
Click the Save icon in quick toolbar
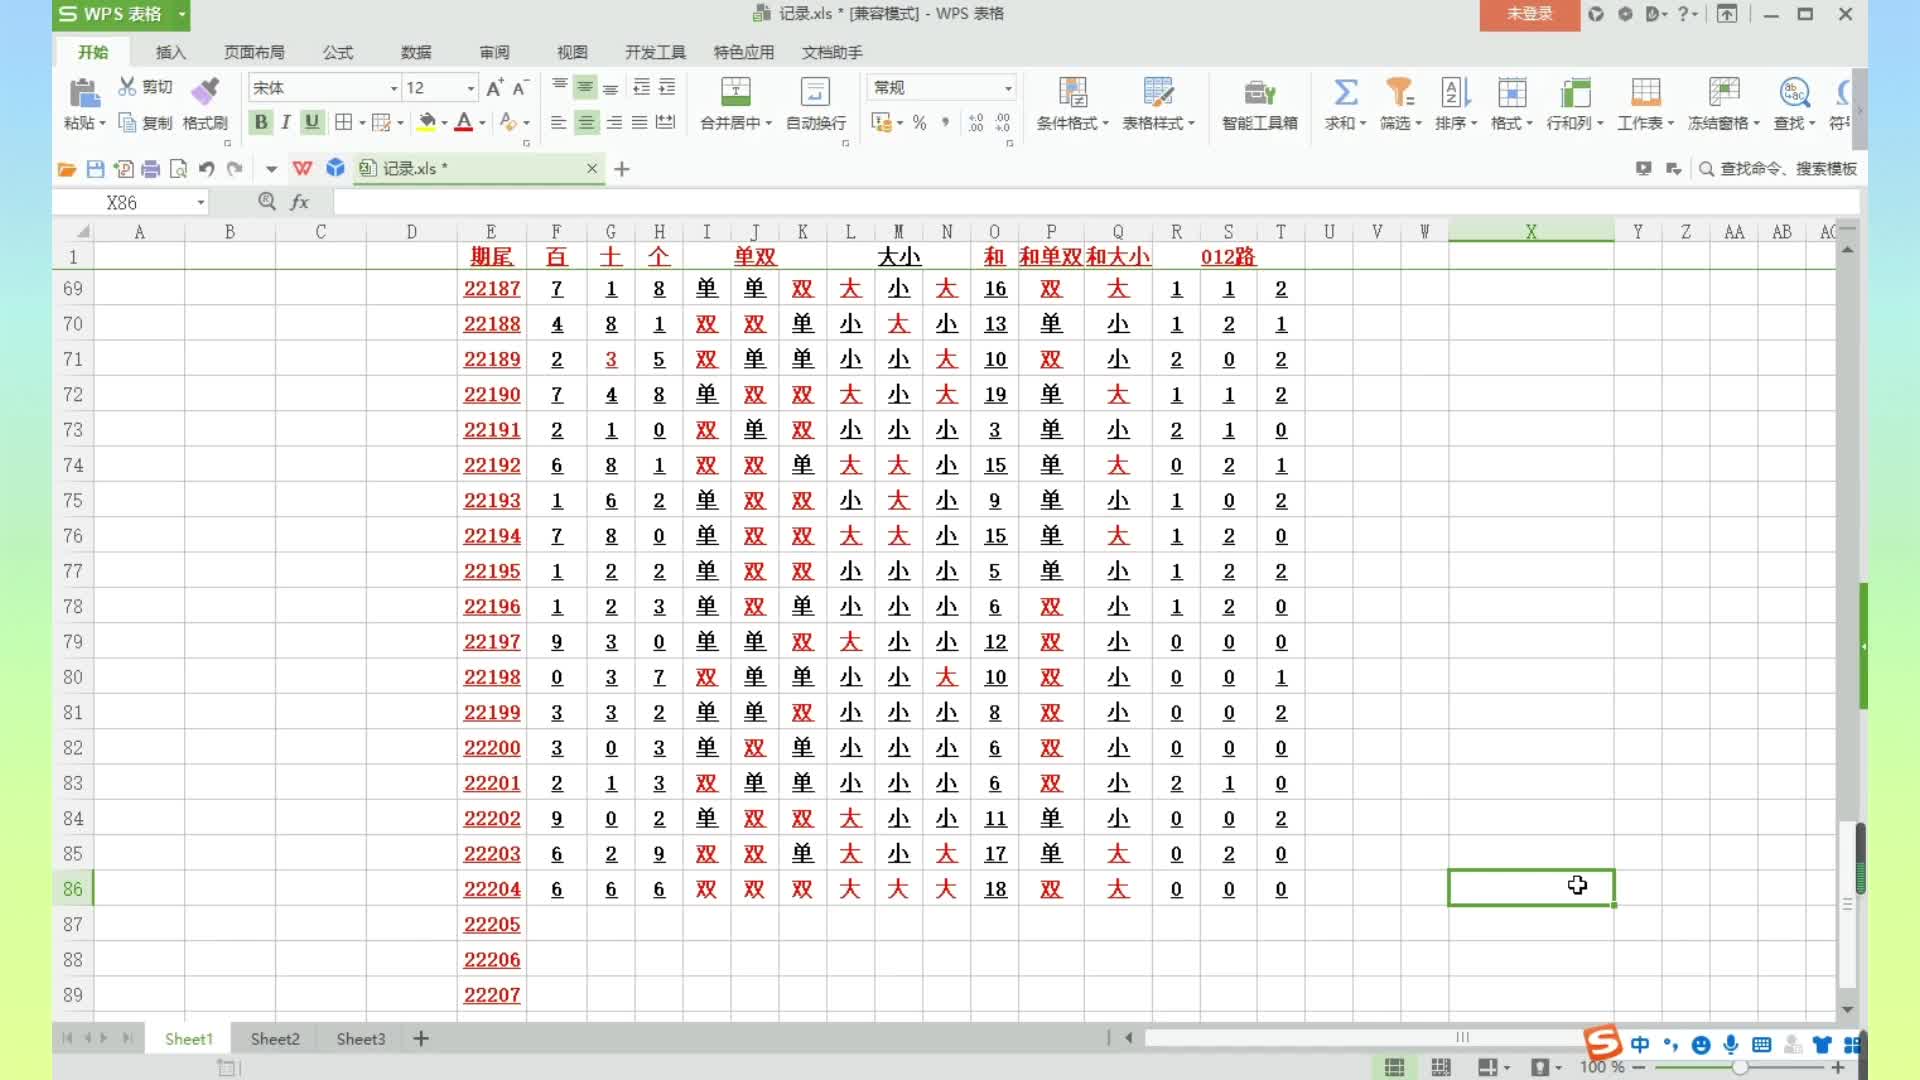[95, 169]
